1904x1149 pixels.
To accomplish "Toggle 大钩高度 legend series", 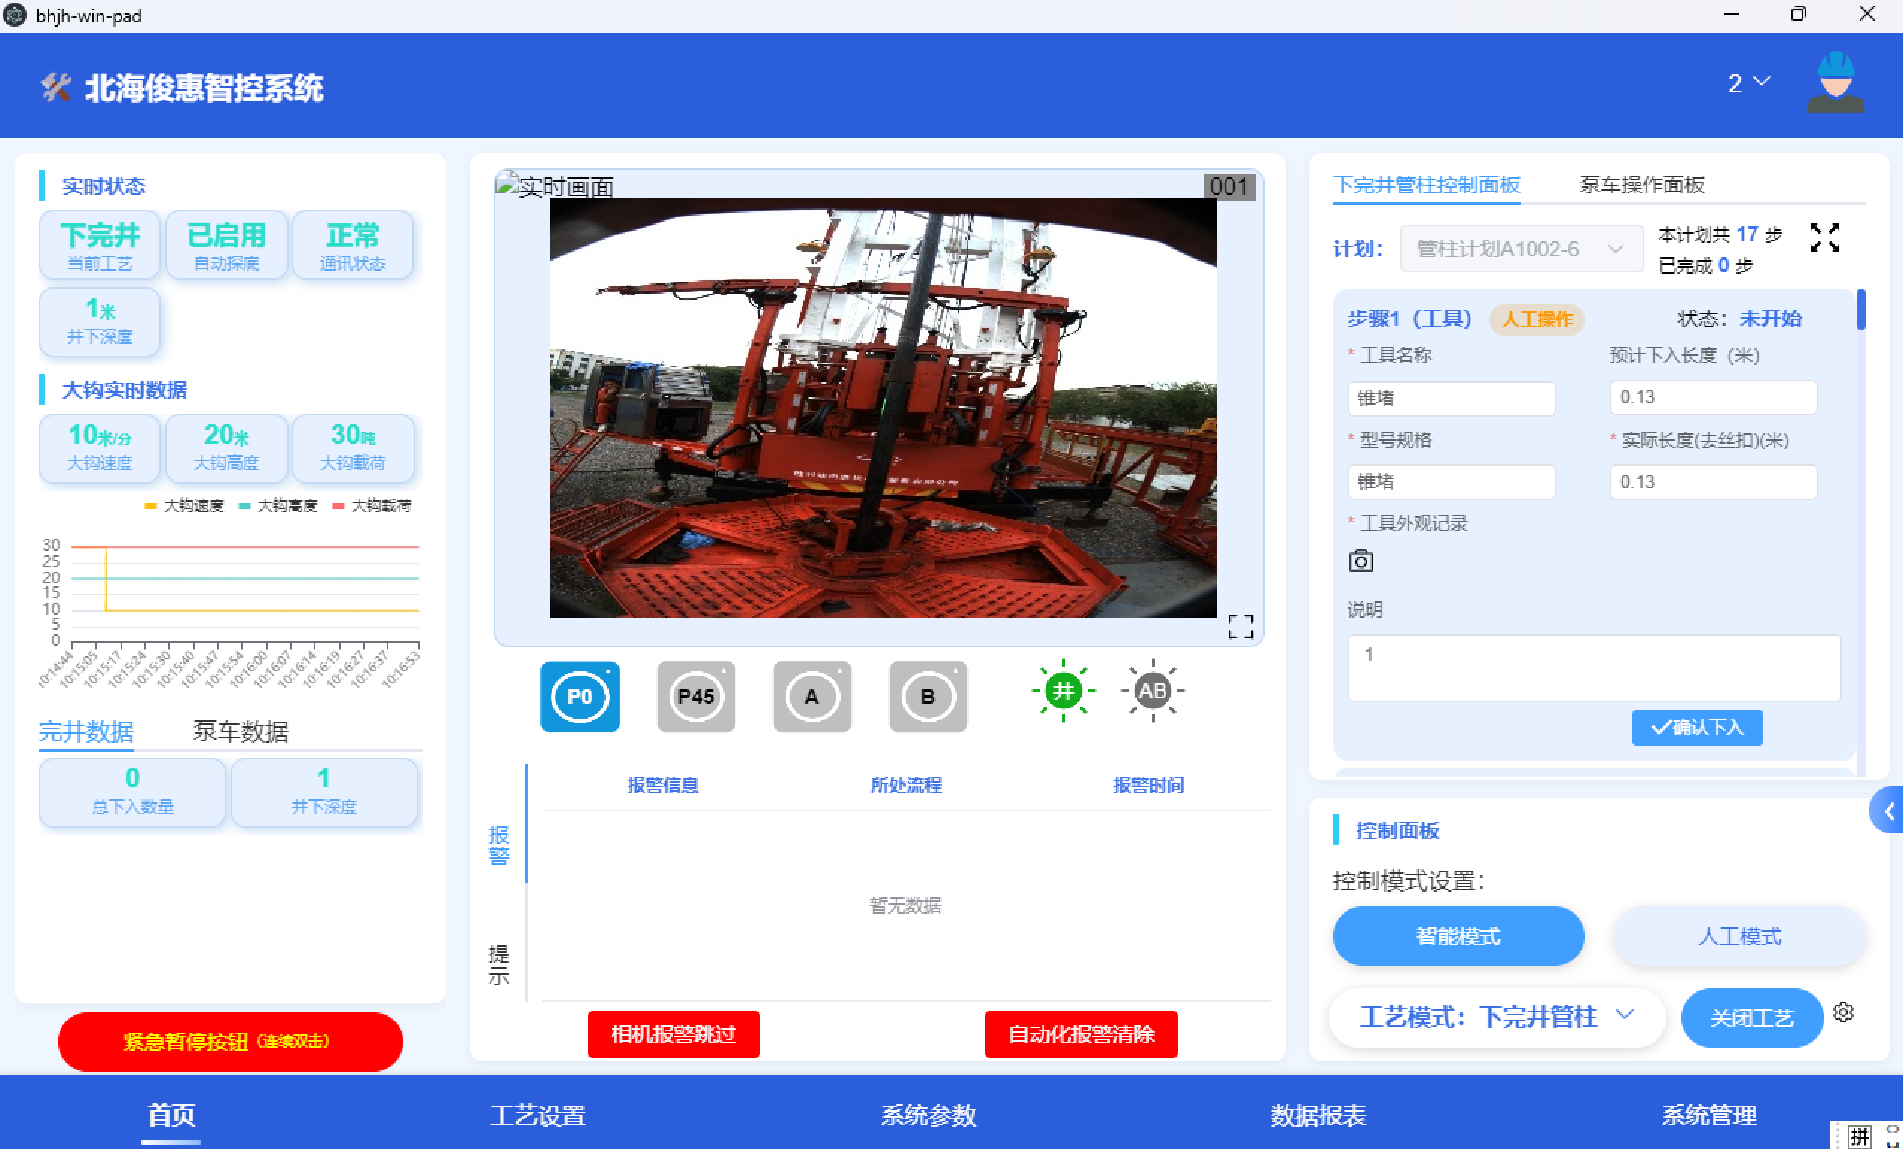I will coord(278,506).
